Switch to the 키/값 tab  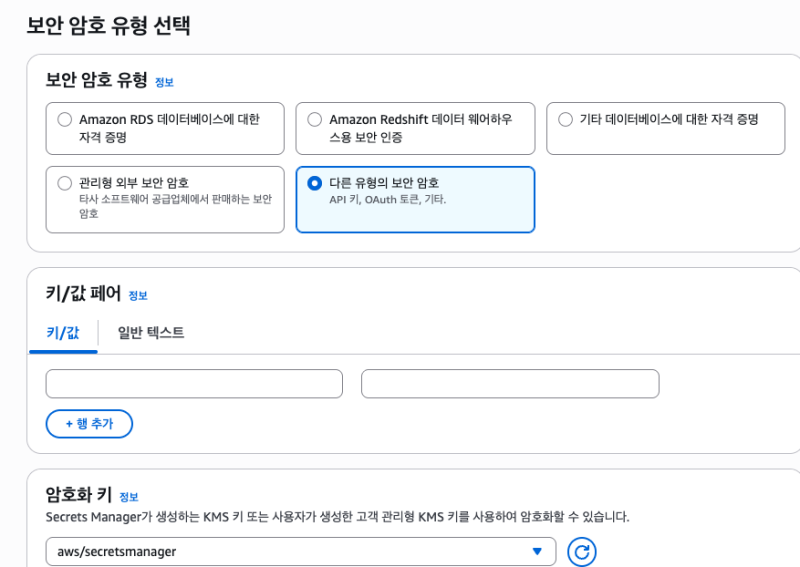63,333
